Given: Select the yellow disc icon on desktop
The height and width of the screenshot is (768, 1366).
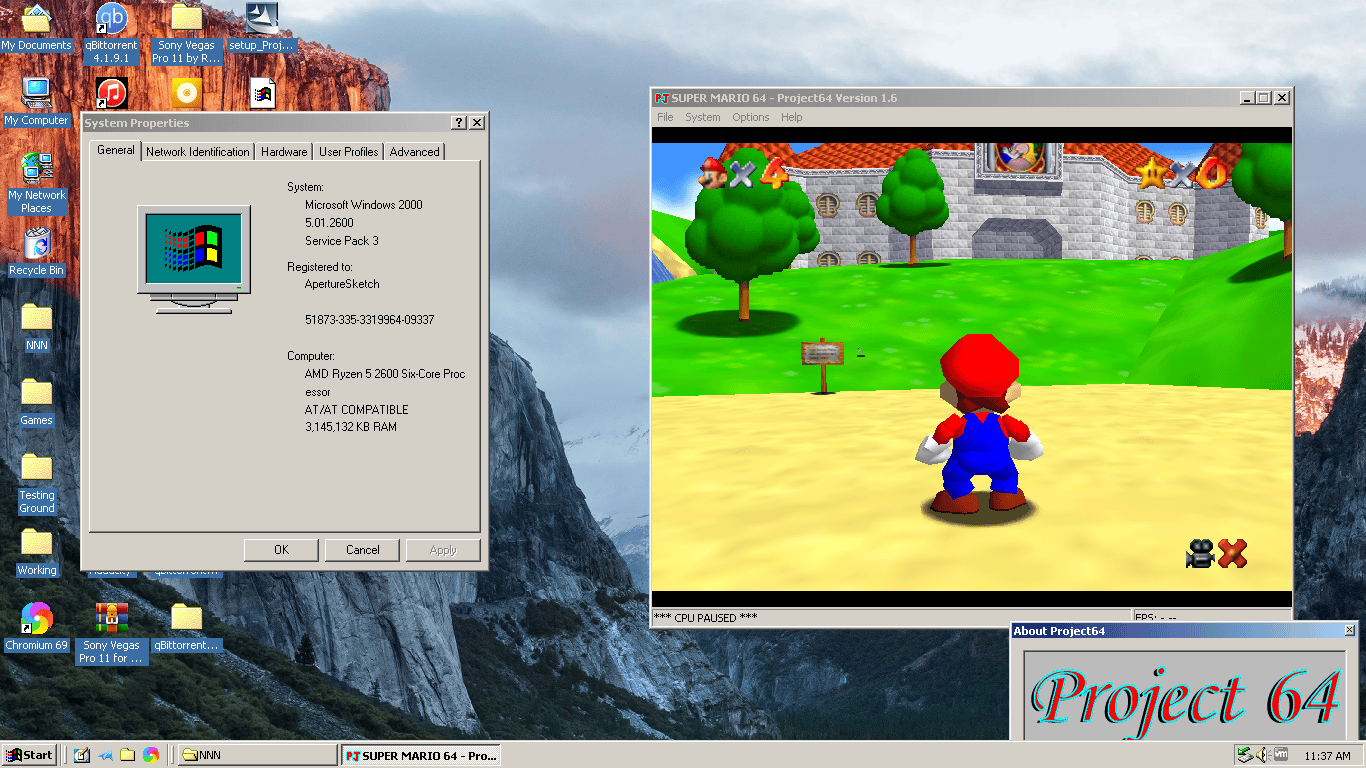Looking at the screenshot, I should tap(186, 94).
